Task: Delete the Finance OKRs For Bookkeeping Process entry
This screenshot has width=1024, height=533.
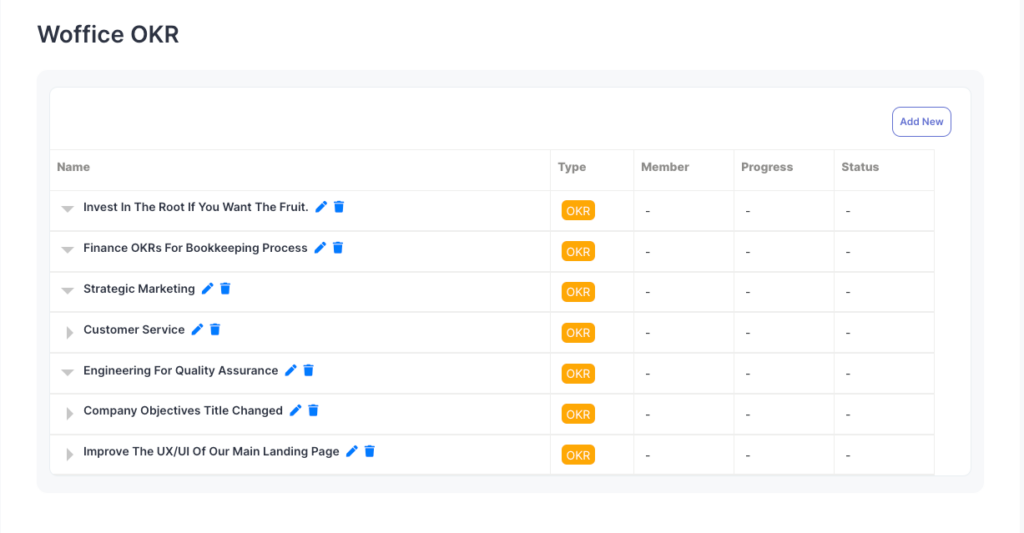Action: 338,248
